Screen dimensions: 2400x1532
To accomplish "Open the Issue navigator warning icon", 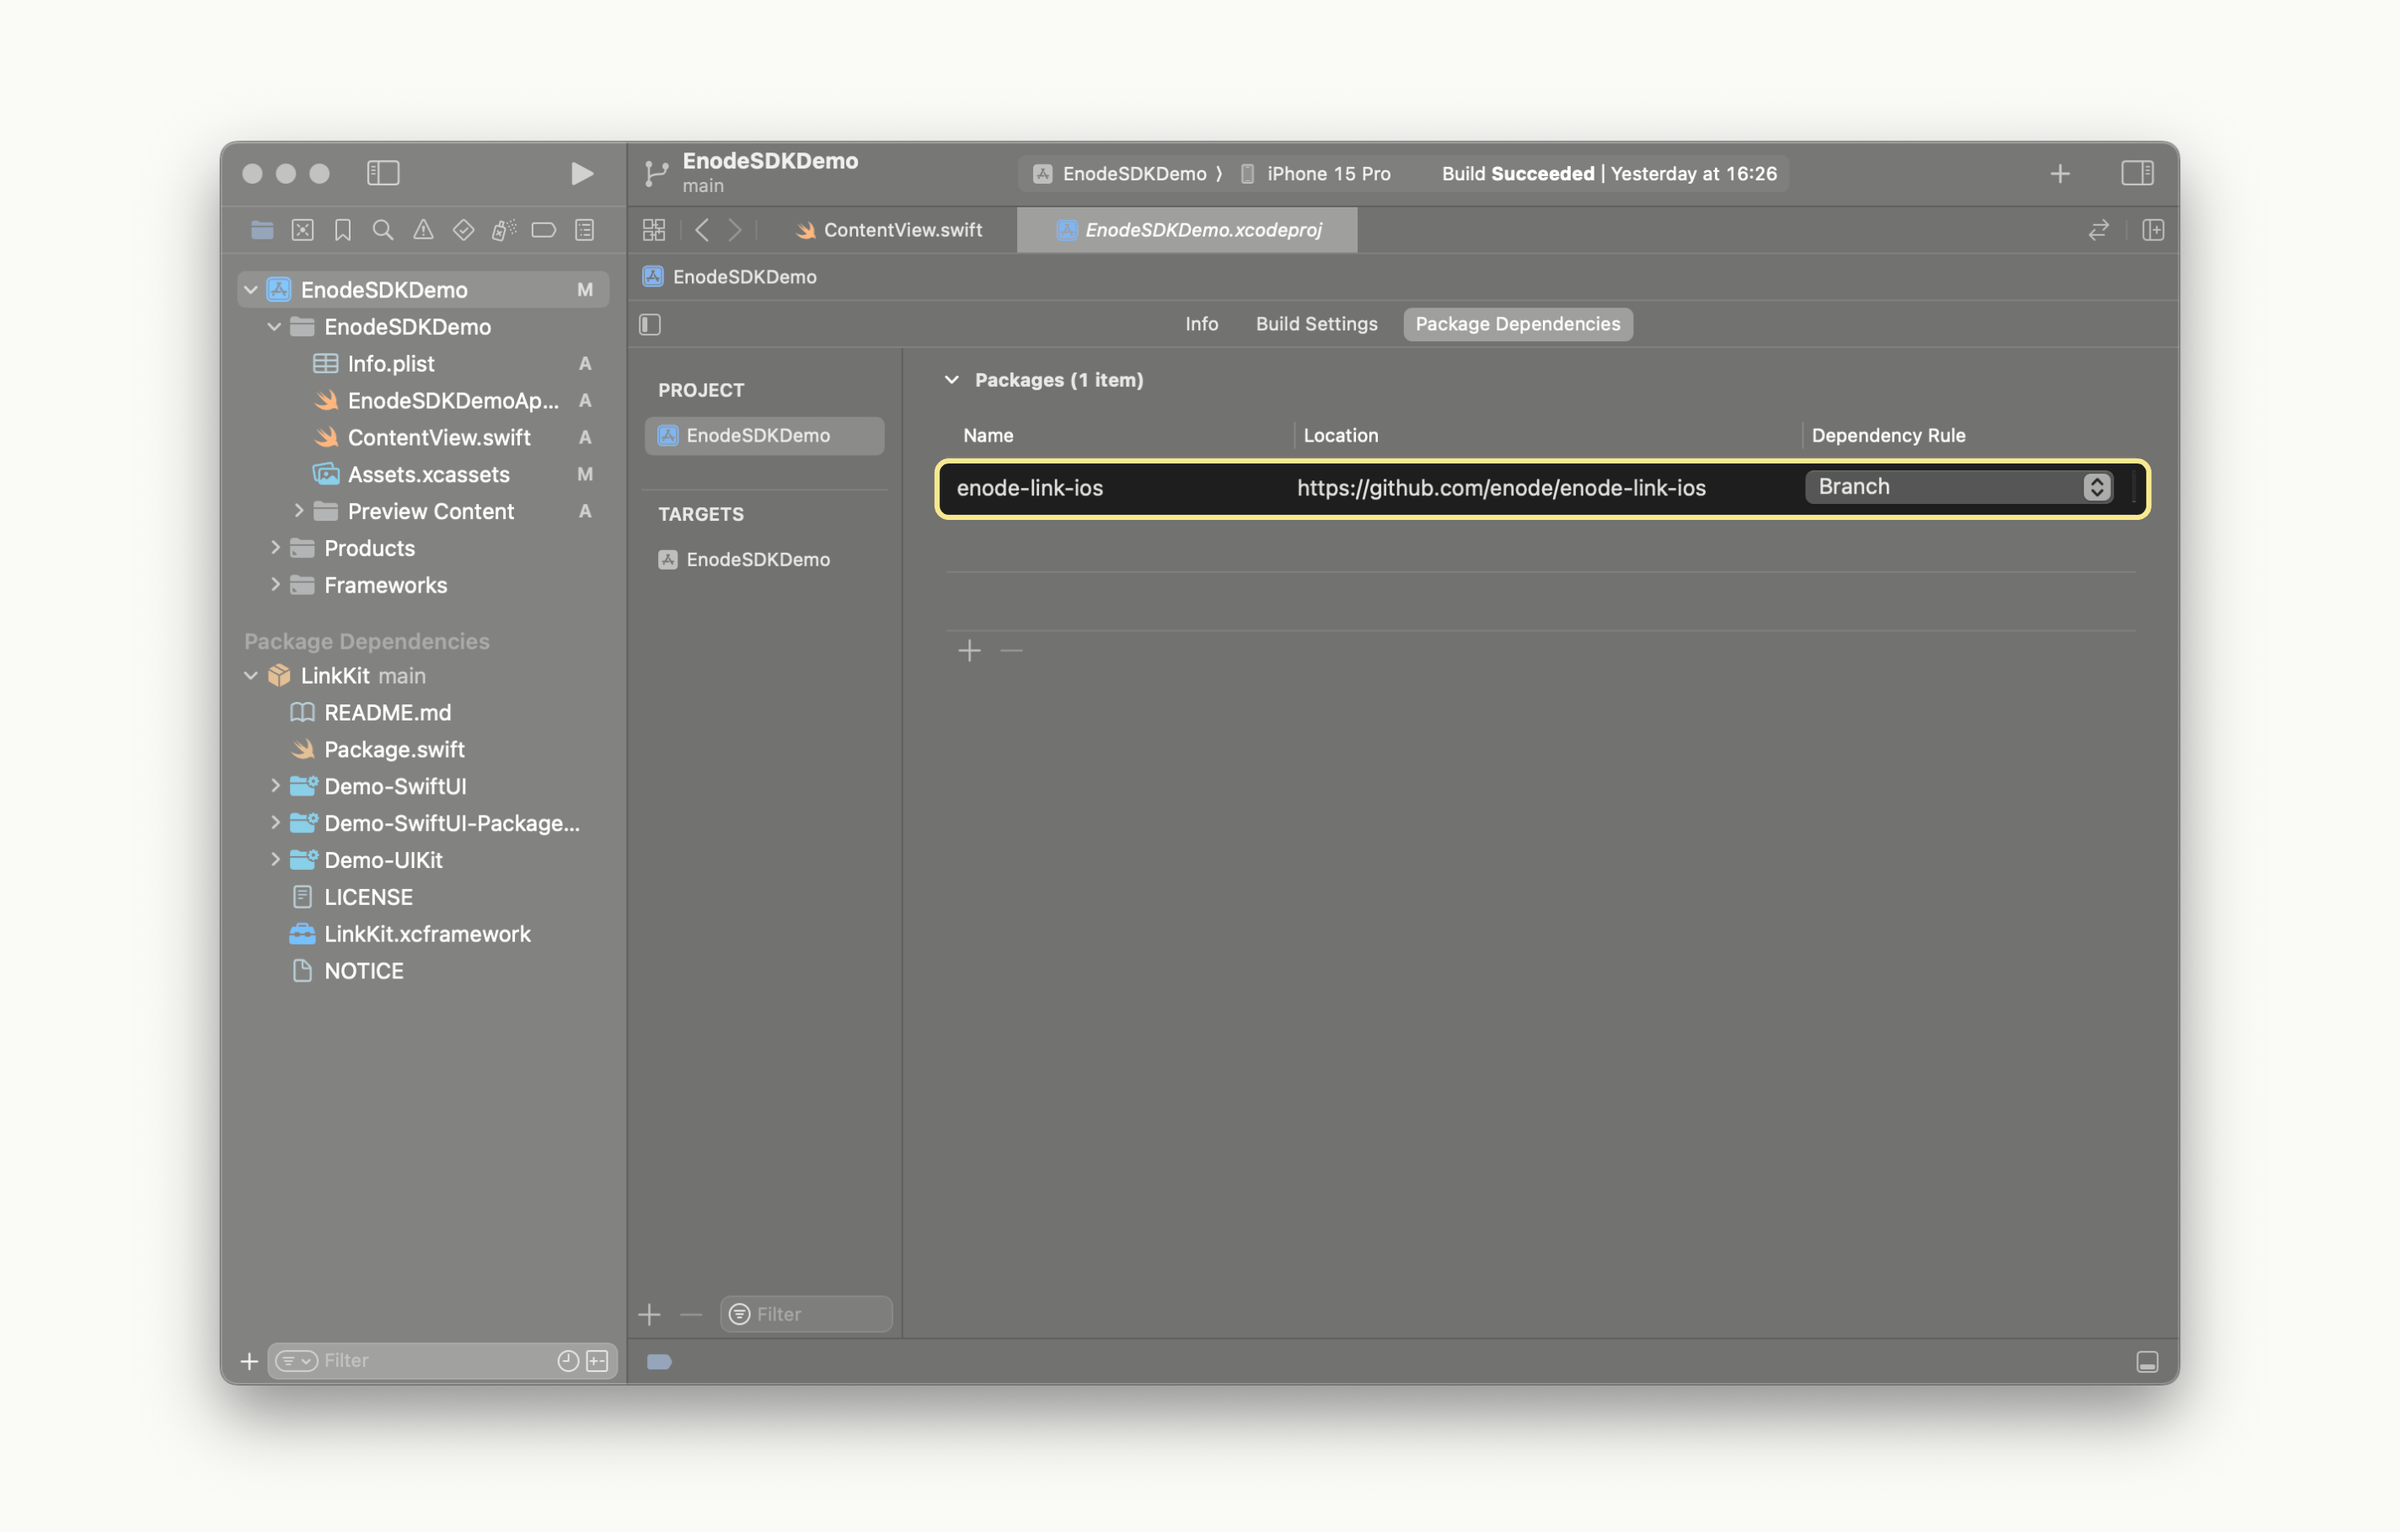I will [x=423, y=230].
